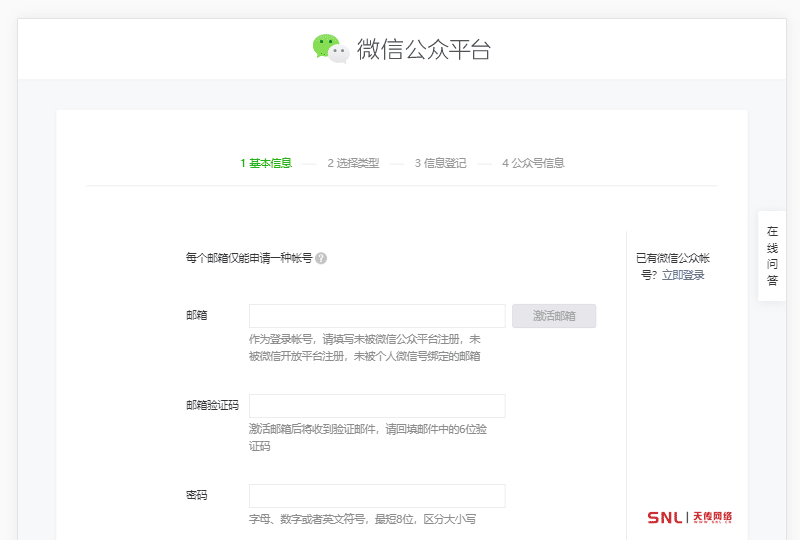This screenshot has width=800, height=540.
Task: Click the WeChat logo icon in header
Action: [331, 49]
